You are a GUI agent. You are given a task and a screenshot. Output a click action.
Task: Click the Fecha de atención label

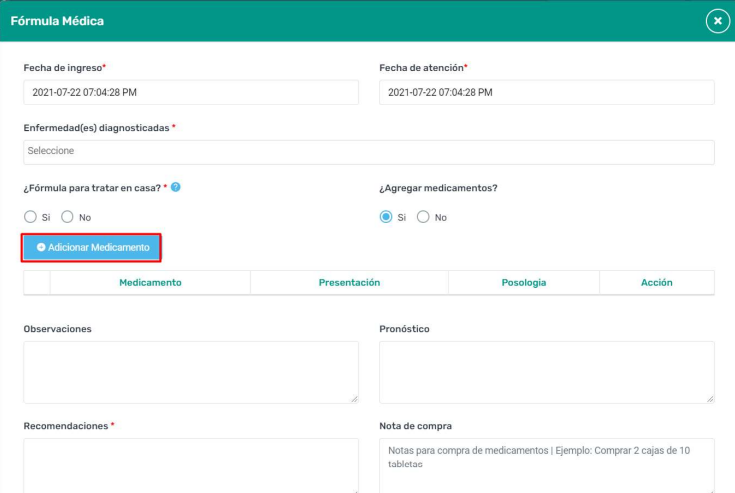pos(421,68)
